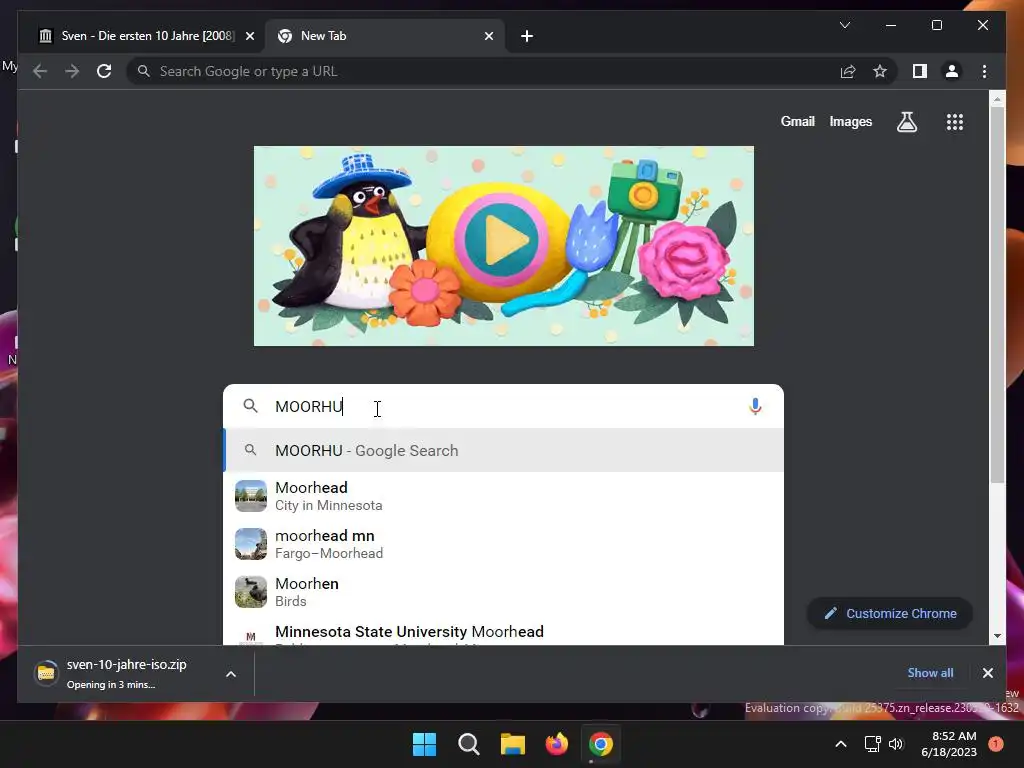
Task: Reload the current page
Action: [x=104, y=71]
